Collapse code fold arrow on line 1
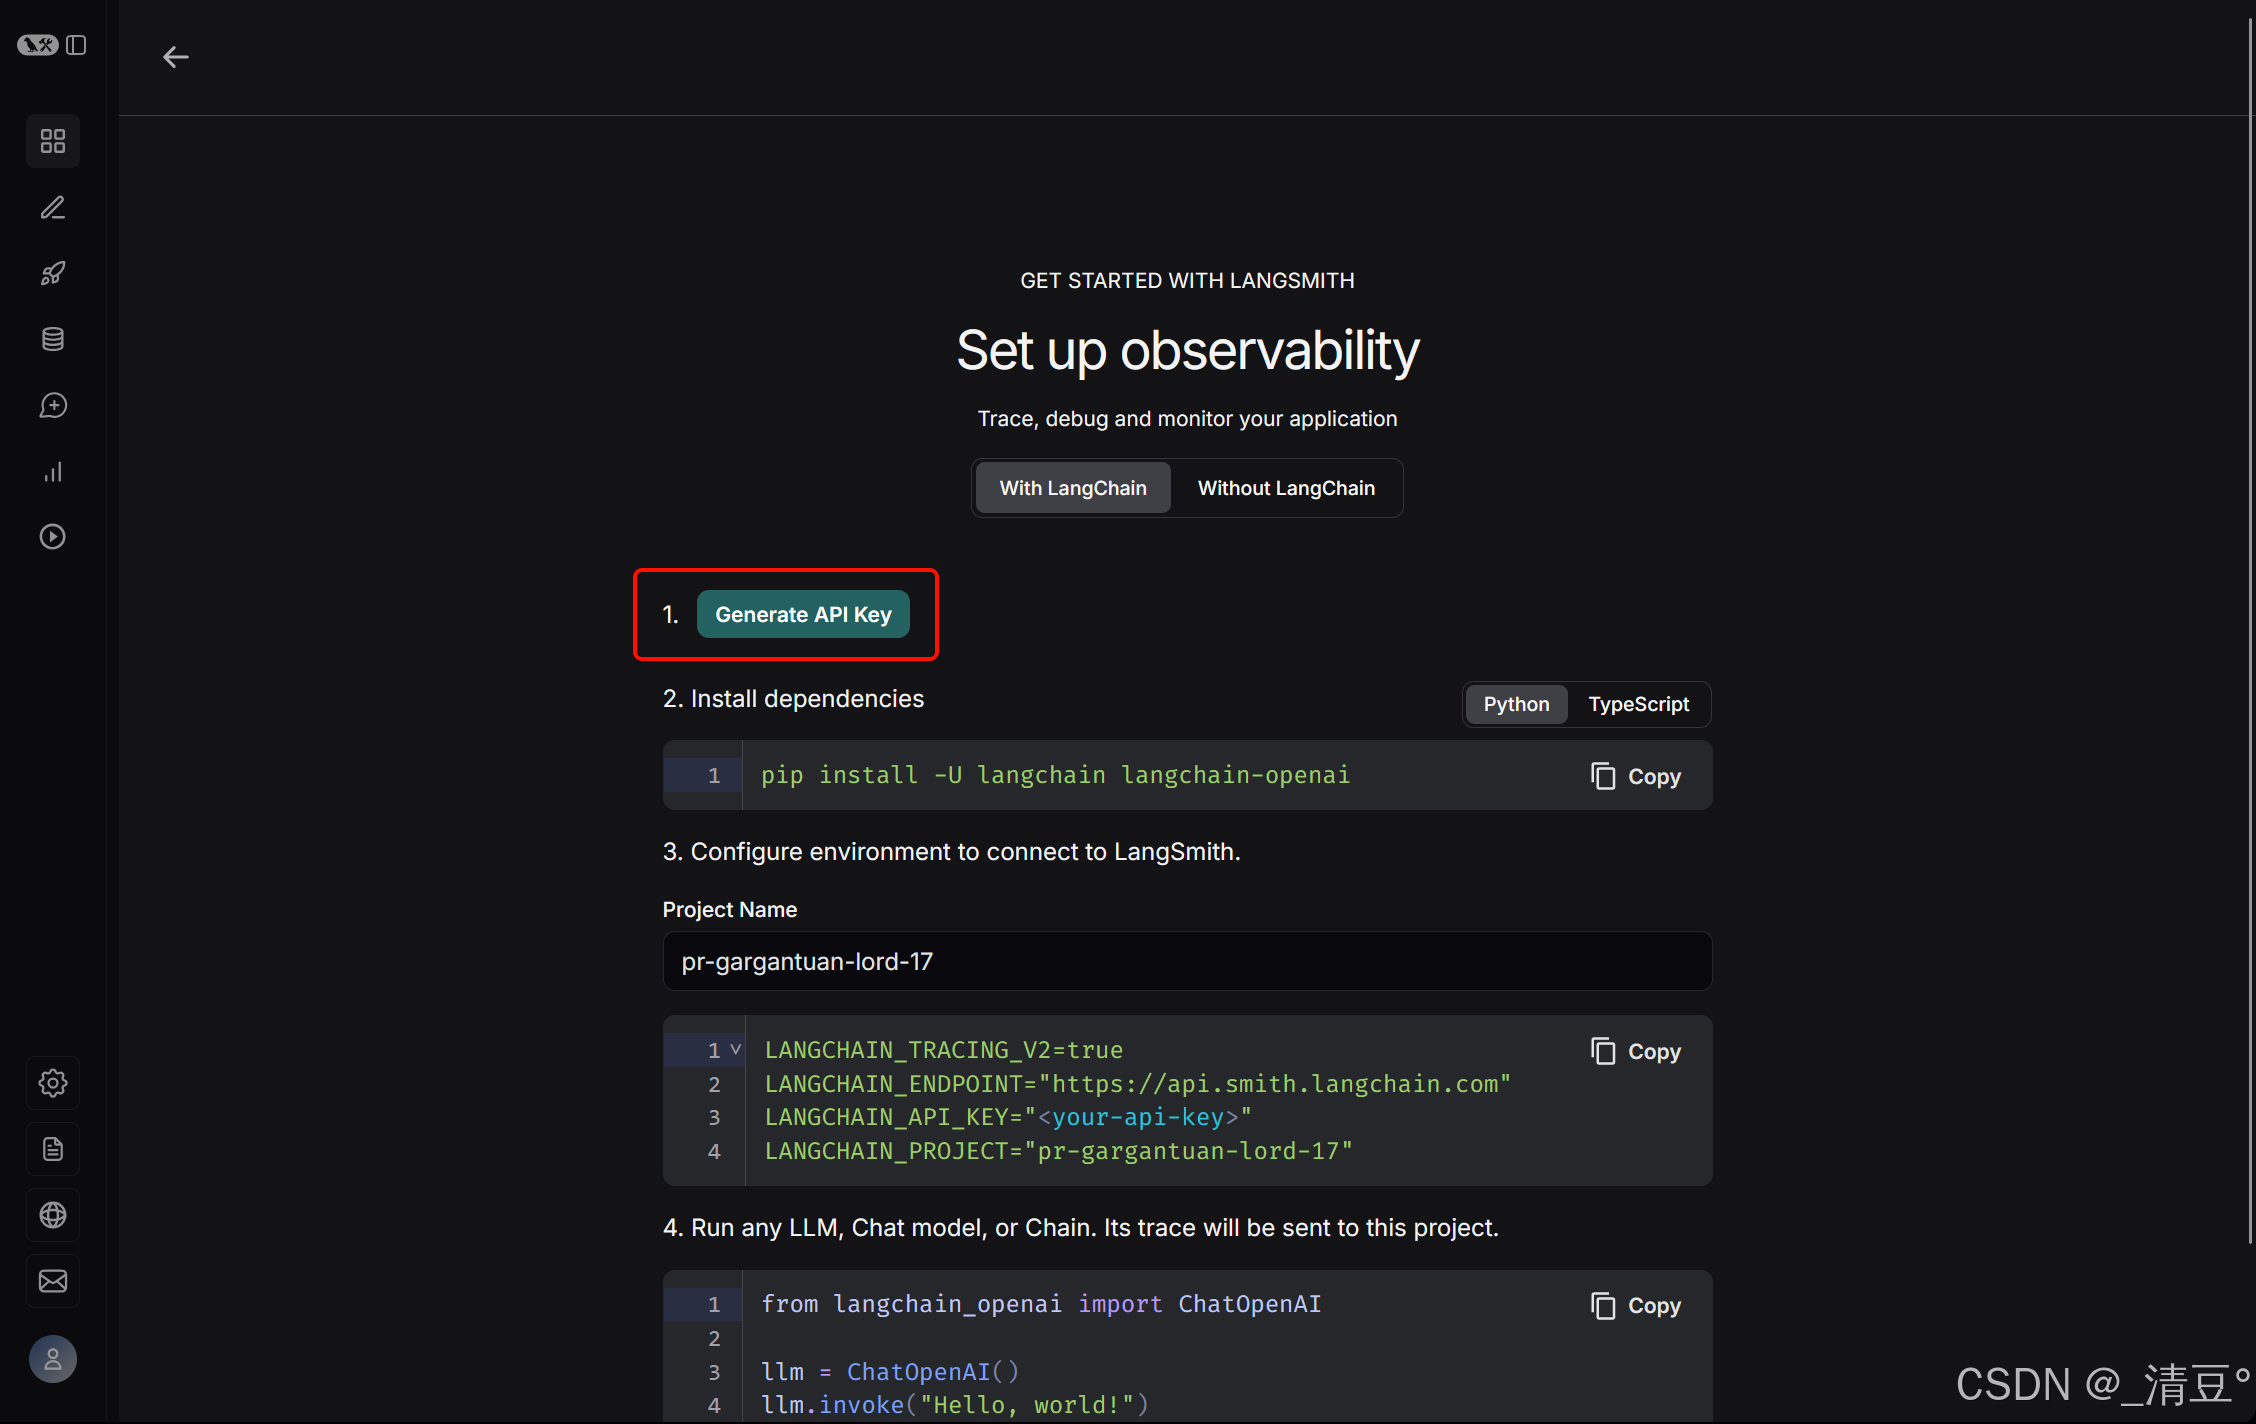This screenshot has width=2256, height=1424. coord(736,1049)
